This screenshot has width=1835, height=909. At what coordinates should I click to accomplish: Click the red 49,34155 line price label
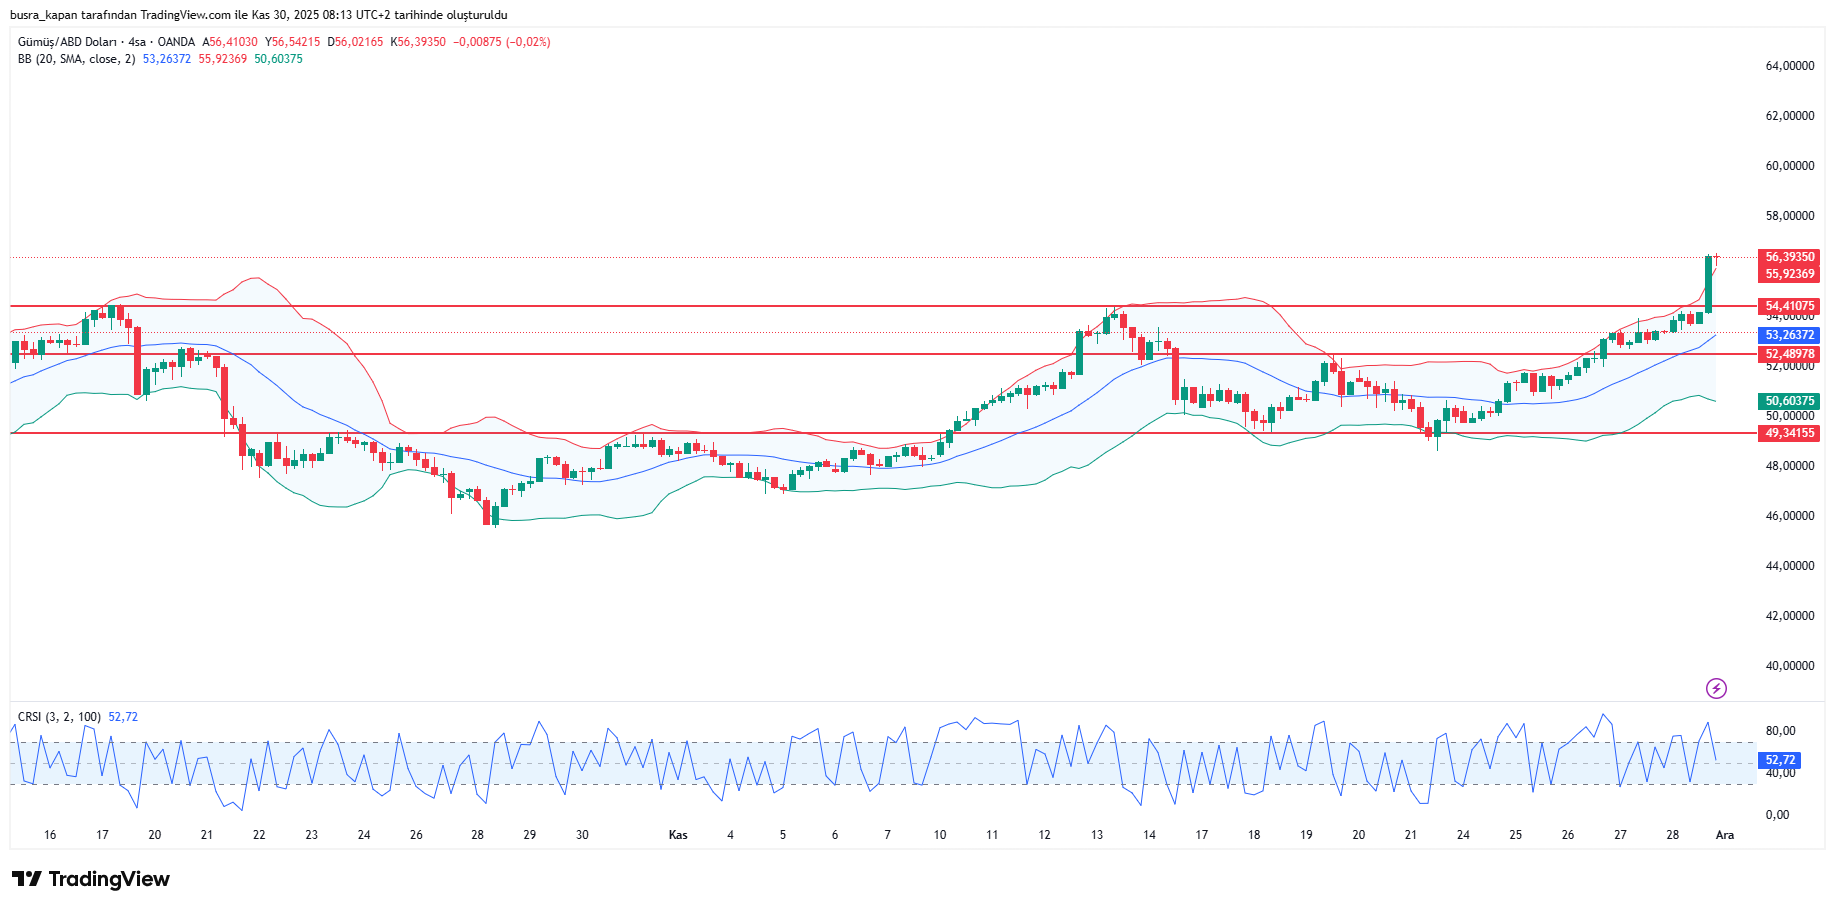click(x=1789, y=433)
